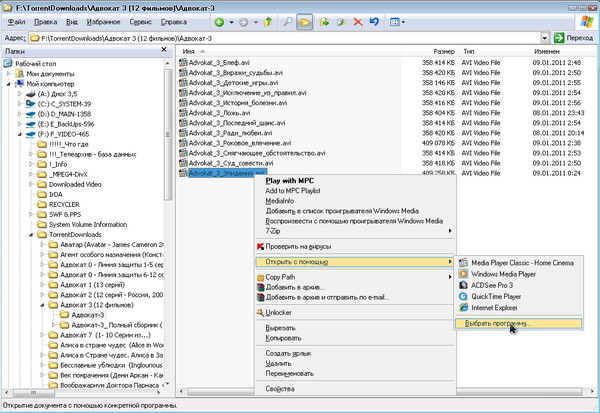Expand the Мои документы tree node
Screen dimensions: 600x413
pos(9,73)
